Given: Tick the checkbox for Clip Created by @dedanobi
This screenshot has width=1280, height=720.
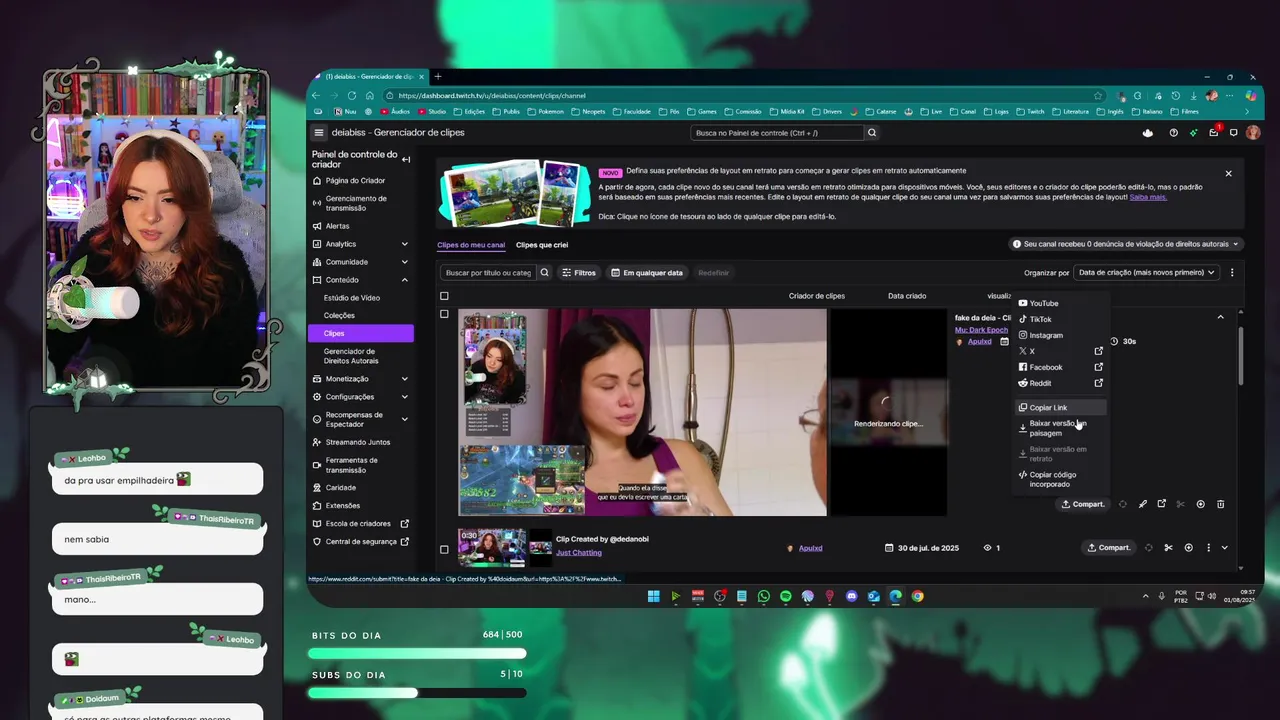Looking at the screenshot, I should [x=444, y=549].
